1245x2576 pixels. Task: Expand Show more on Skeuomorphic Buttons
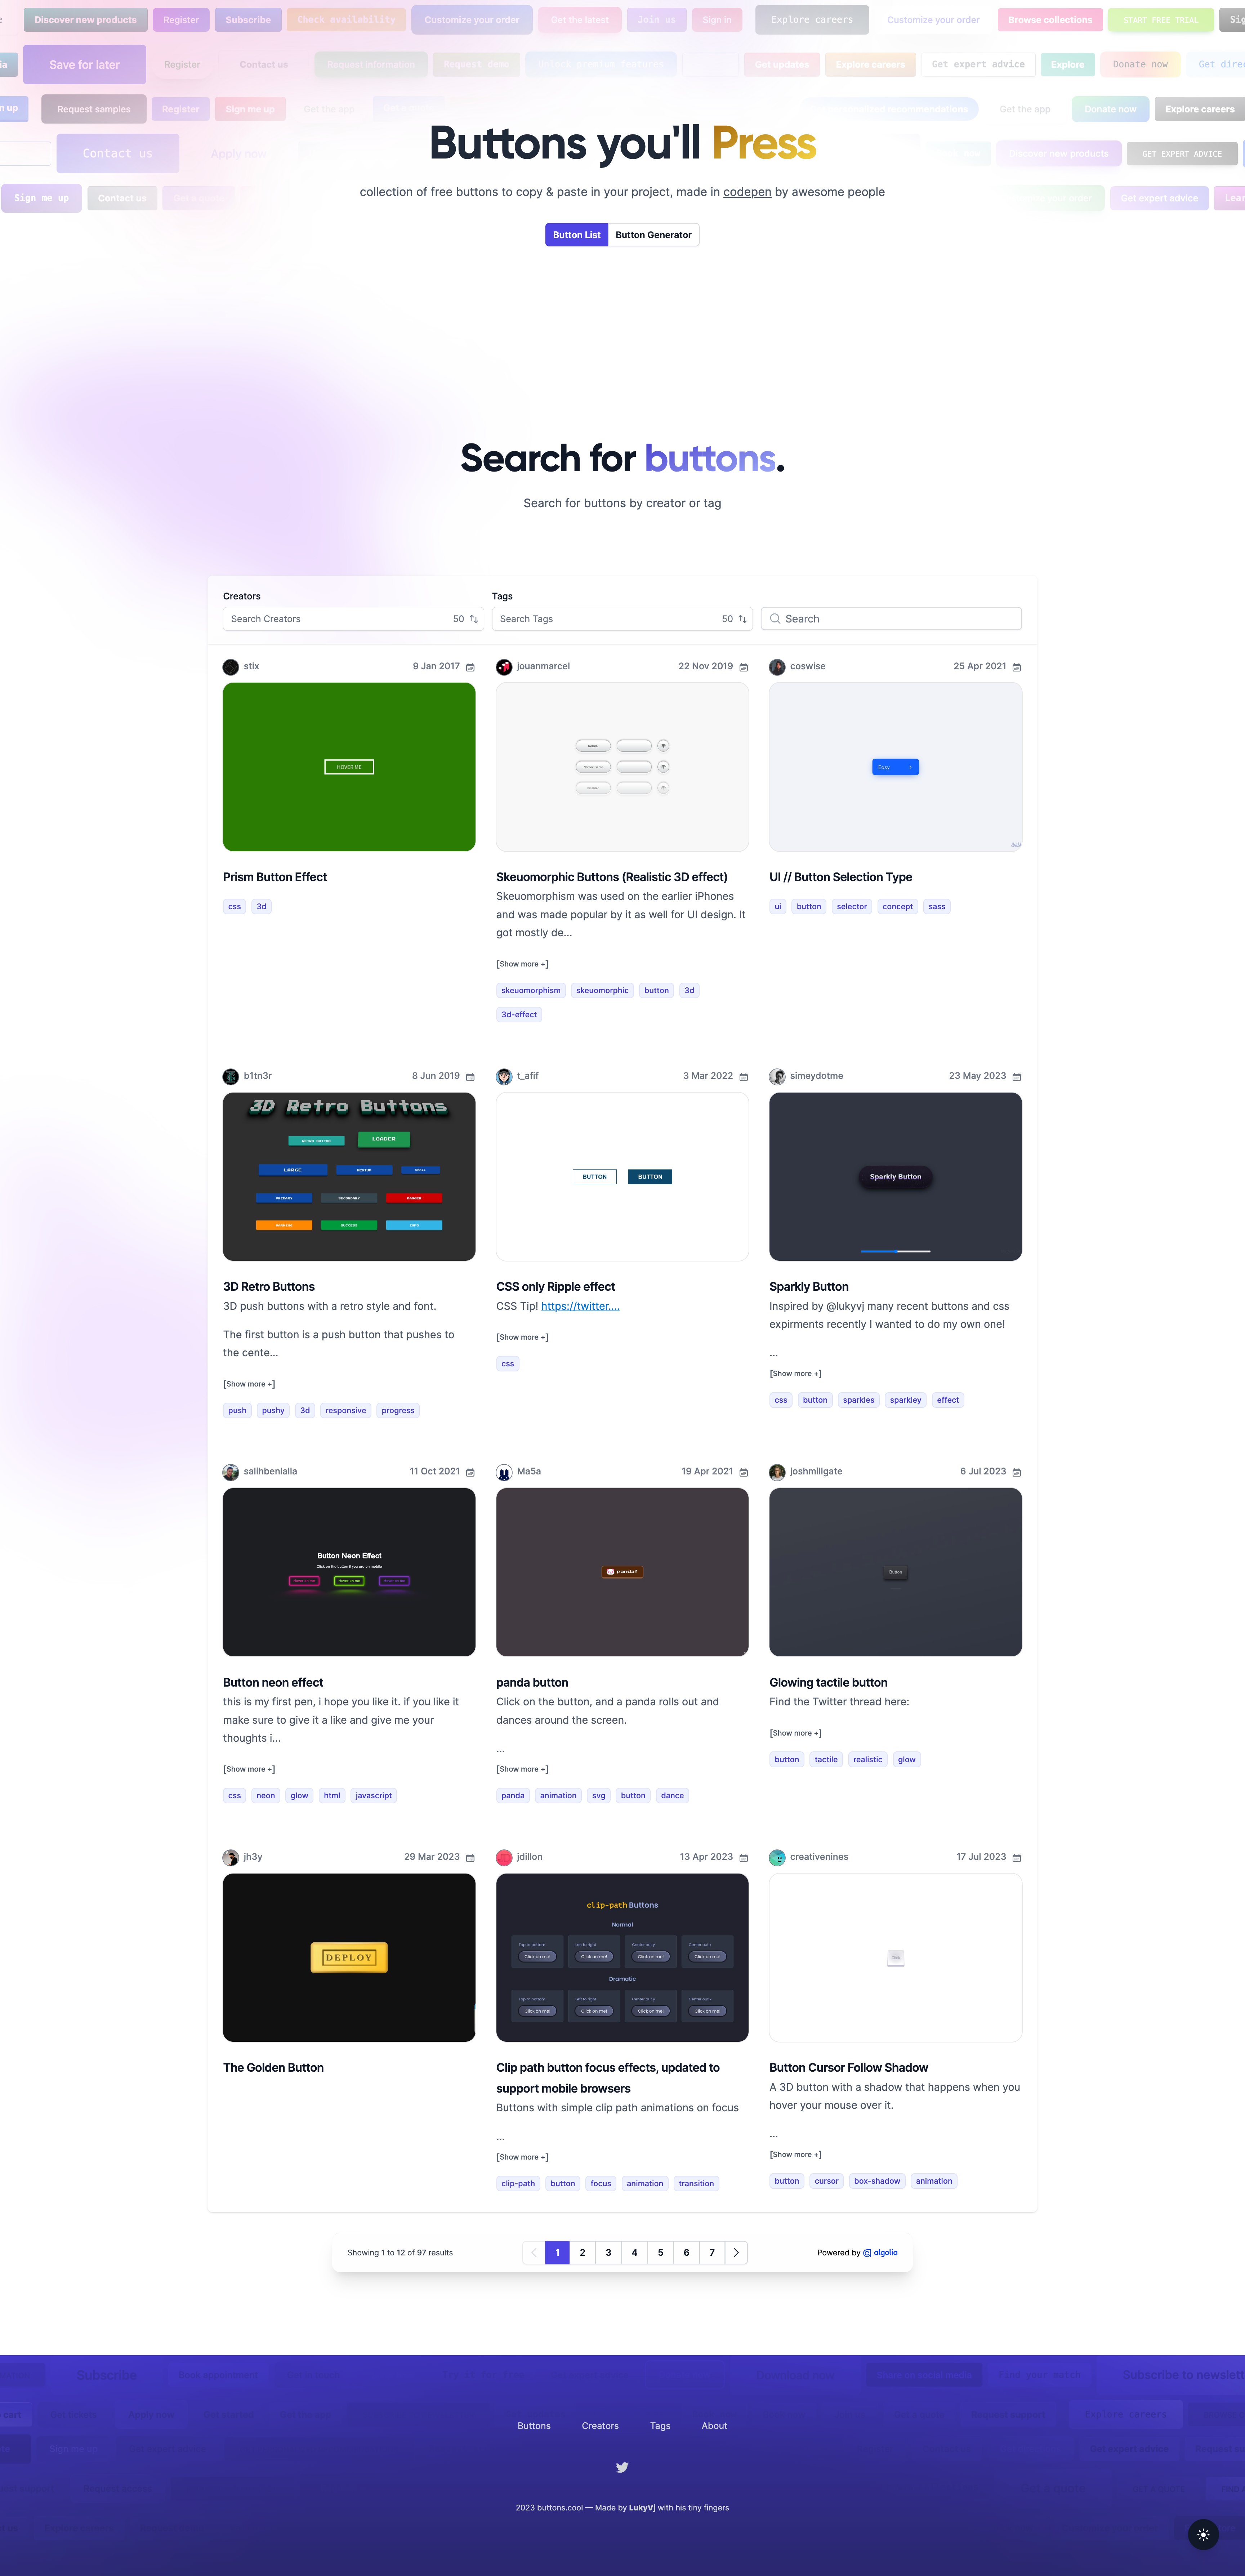(x=522, y=964)
